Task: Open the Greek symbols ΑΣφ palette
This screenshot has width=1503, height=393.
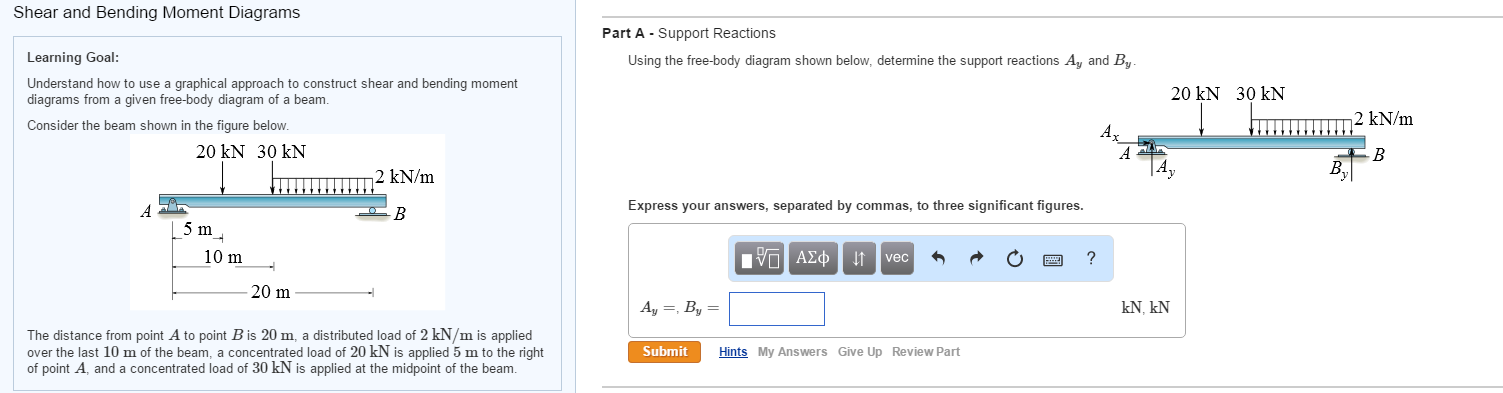Action: (x=813, y=258)
